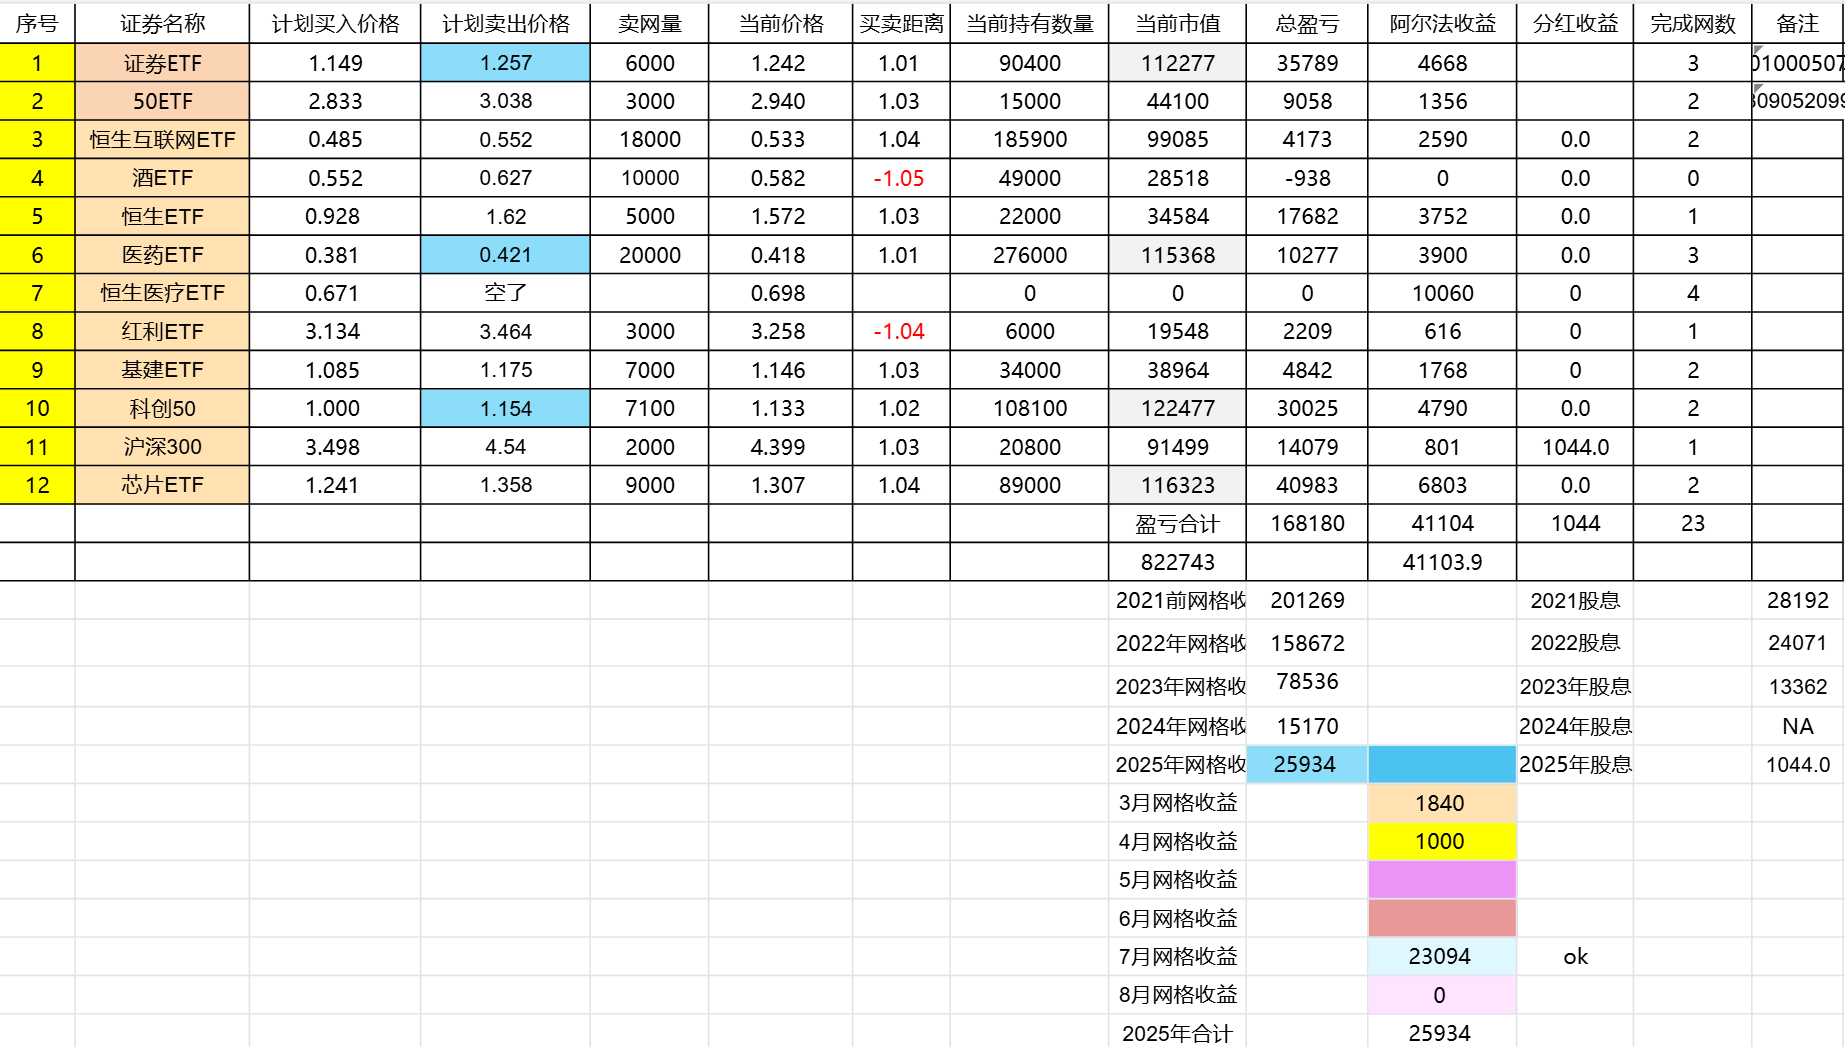Click the comment indicator in 证券ETF's 备注 cell
The image size is (1845, 1047).
click(x=1758, y=49)
